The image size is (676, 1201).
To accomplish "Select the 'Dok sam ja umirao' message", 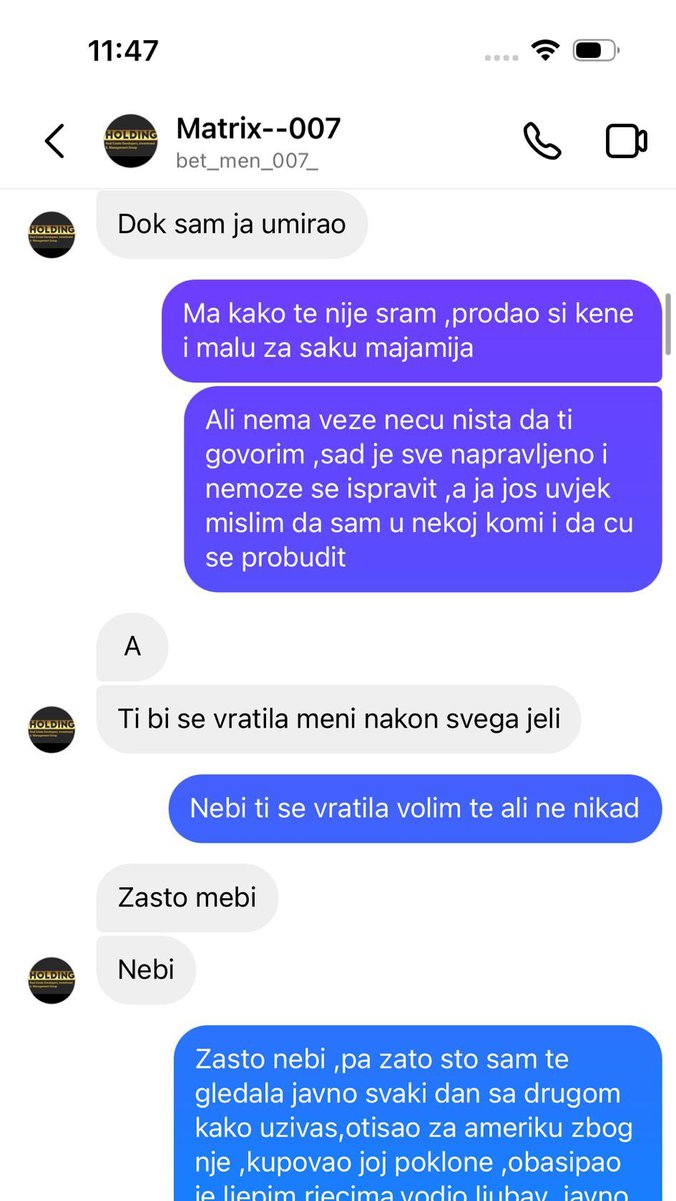I will (232, 224).
